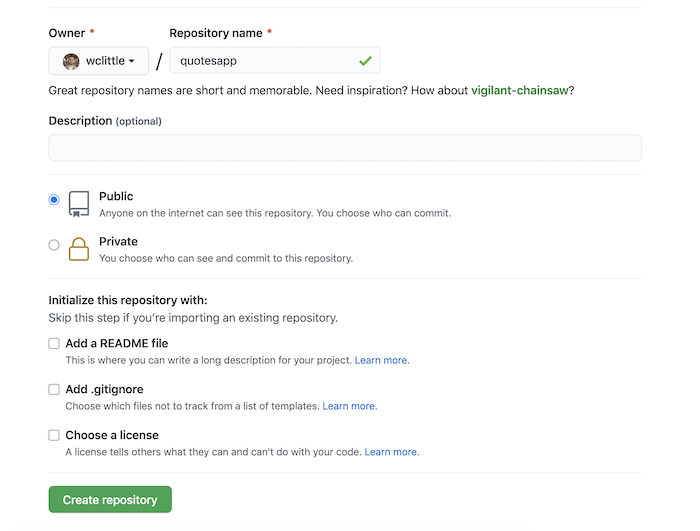Click the wclittle user avatar icon

(x=71, y=61)
